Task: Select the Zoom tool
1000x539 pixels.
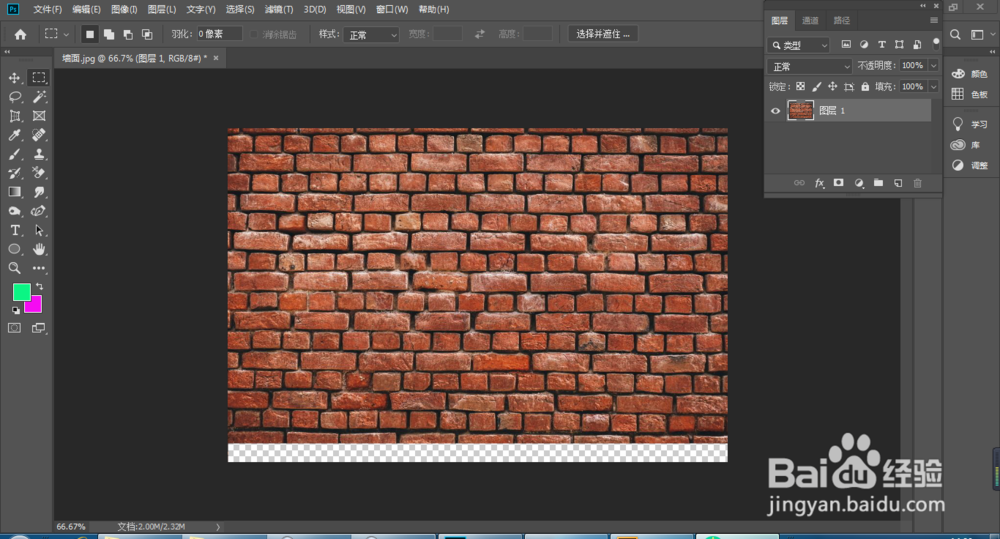Action: pyautogui.click(x=14, y=269)
